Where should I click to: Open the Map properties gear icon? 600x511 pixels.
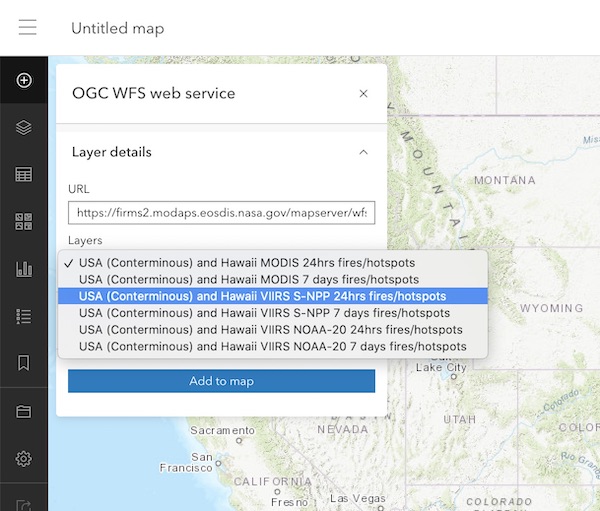(x=24, y=459)
